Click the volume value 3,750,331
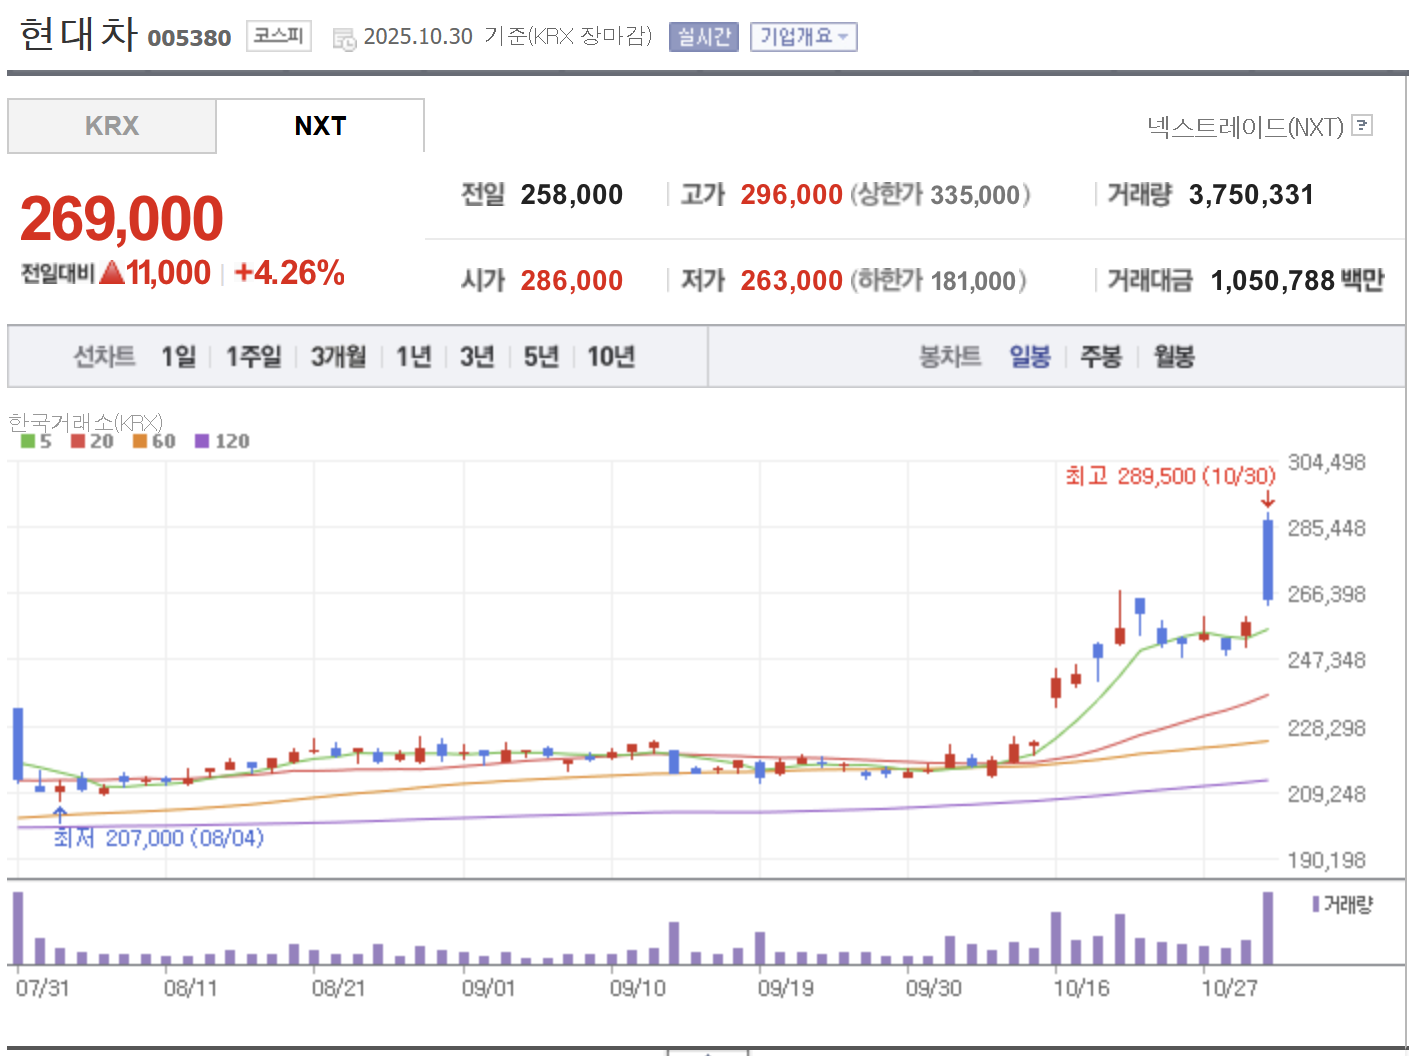 point(1251,195)
